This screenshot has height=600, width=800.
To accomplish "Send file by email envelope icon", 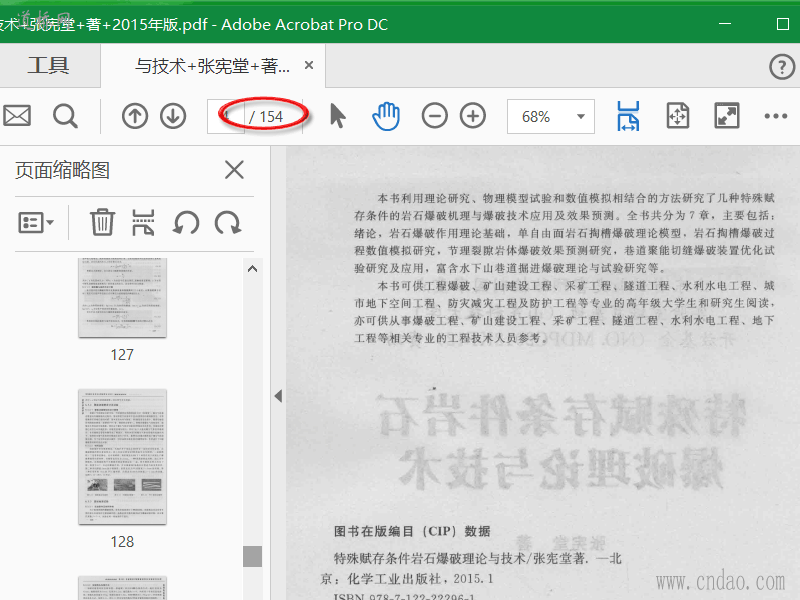I will [17, 116].
